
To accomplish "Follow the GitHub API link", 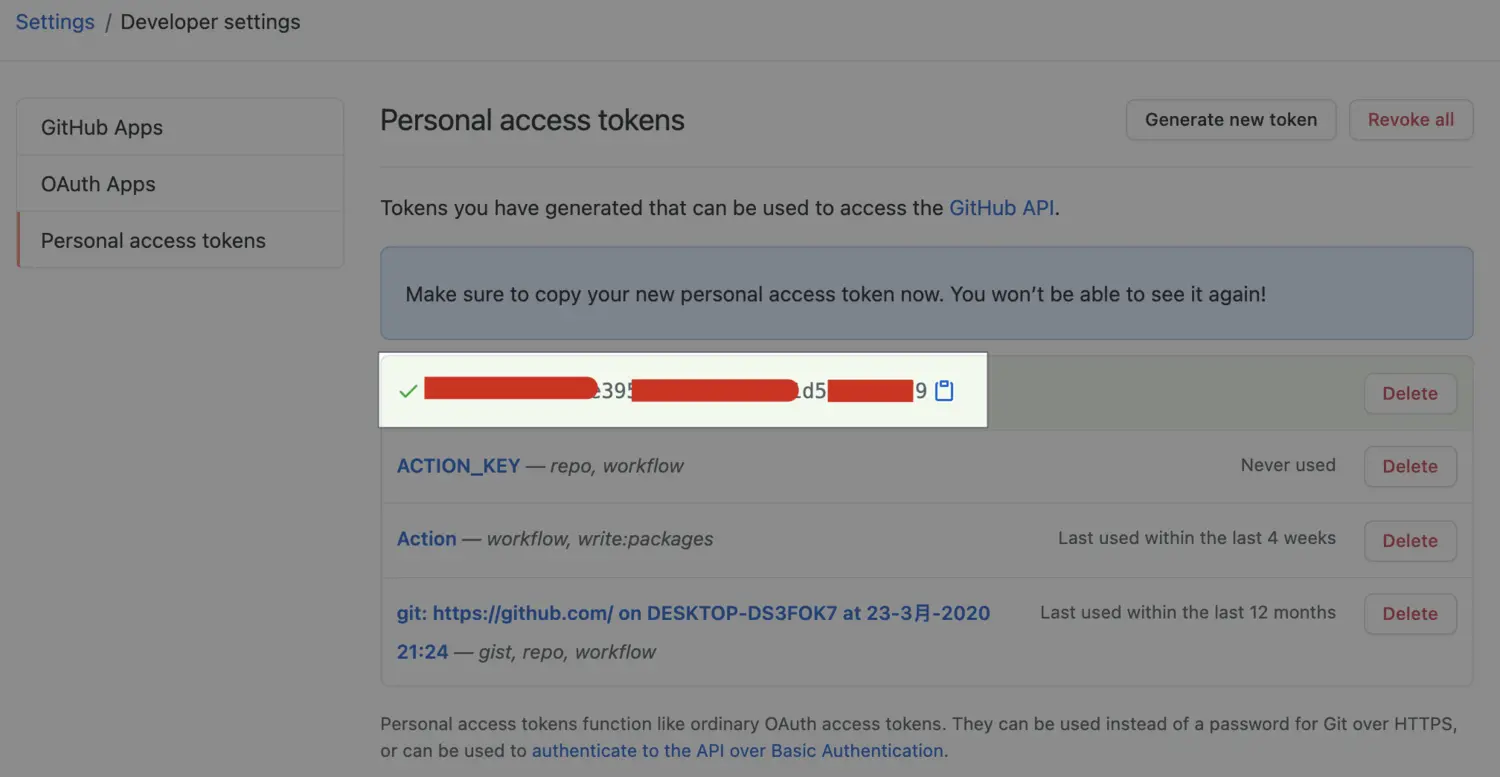I will (x=1001, y=208).
